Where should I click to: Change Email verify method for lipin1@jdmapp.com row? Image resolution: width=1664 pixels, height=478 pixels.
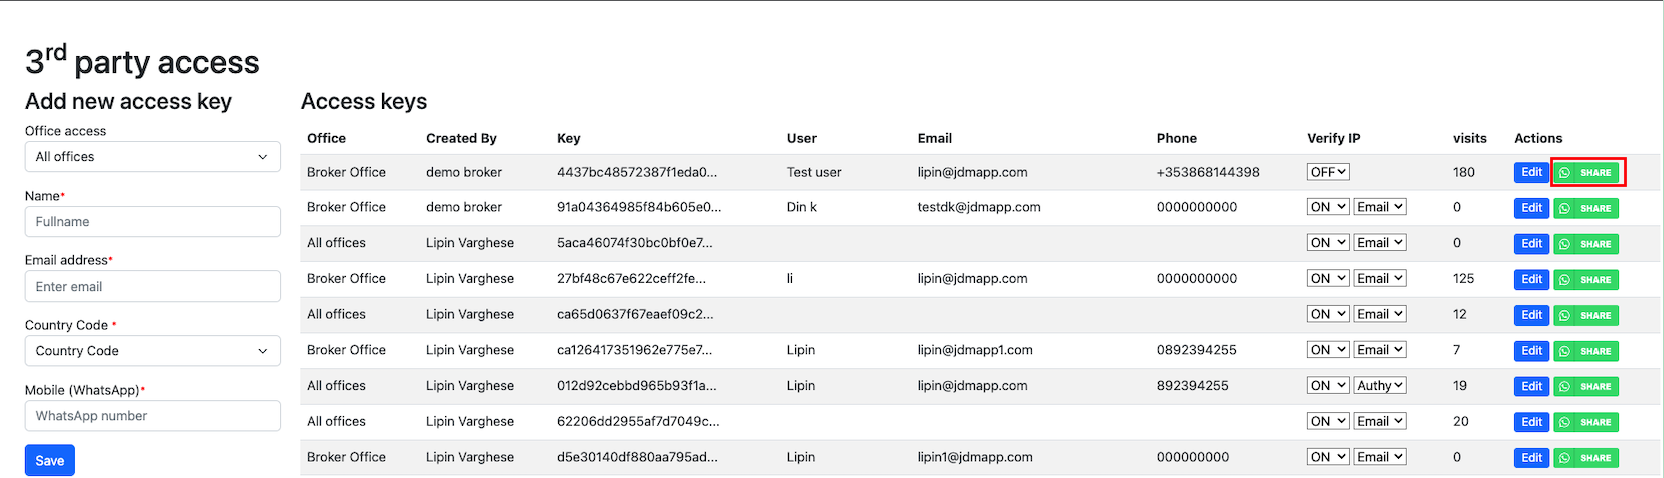[x=1380, y=457]
